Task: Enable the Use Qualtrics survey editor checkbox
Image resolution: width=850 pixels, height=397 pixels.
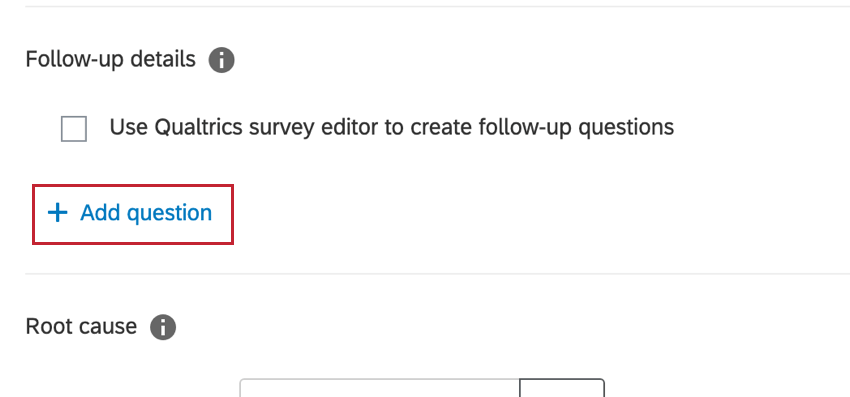Action: point(74,129)
